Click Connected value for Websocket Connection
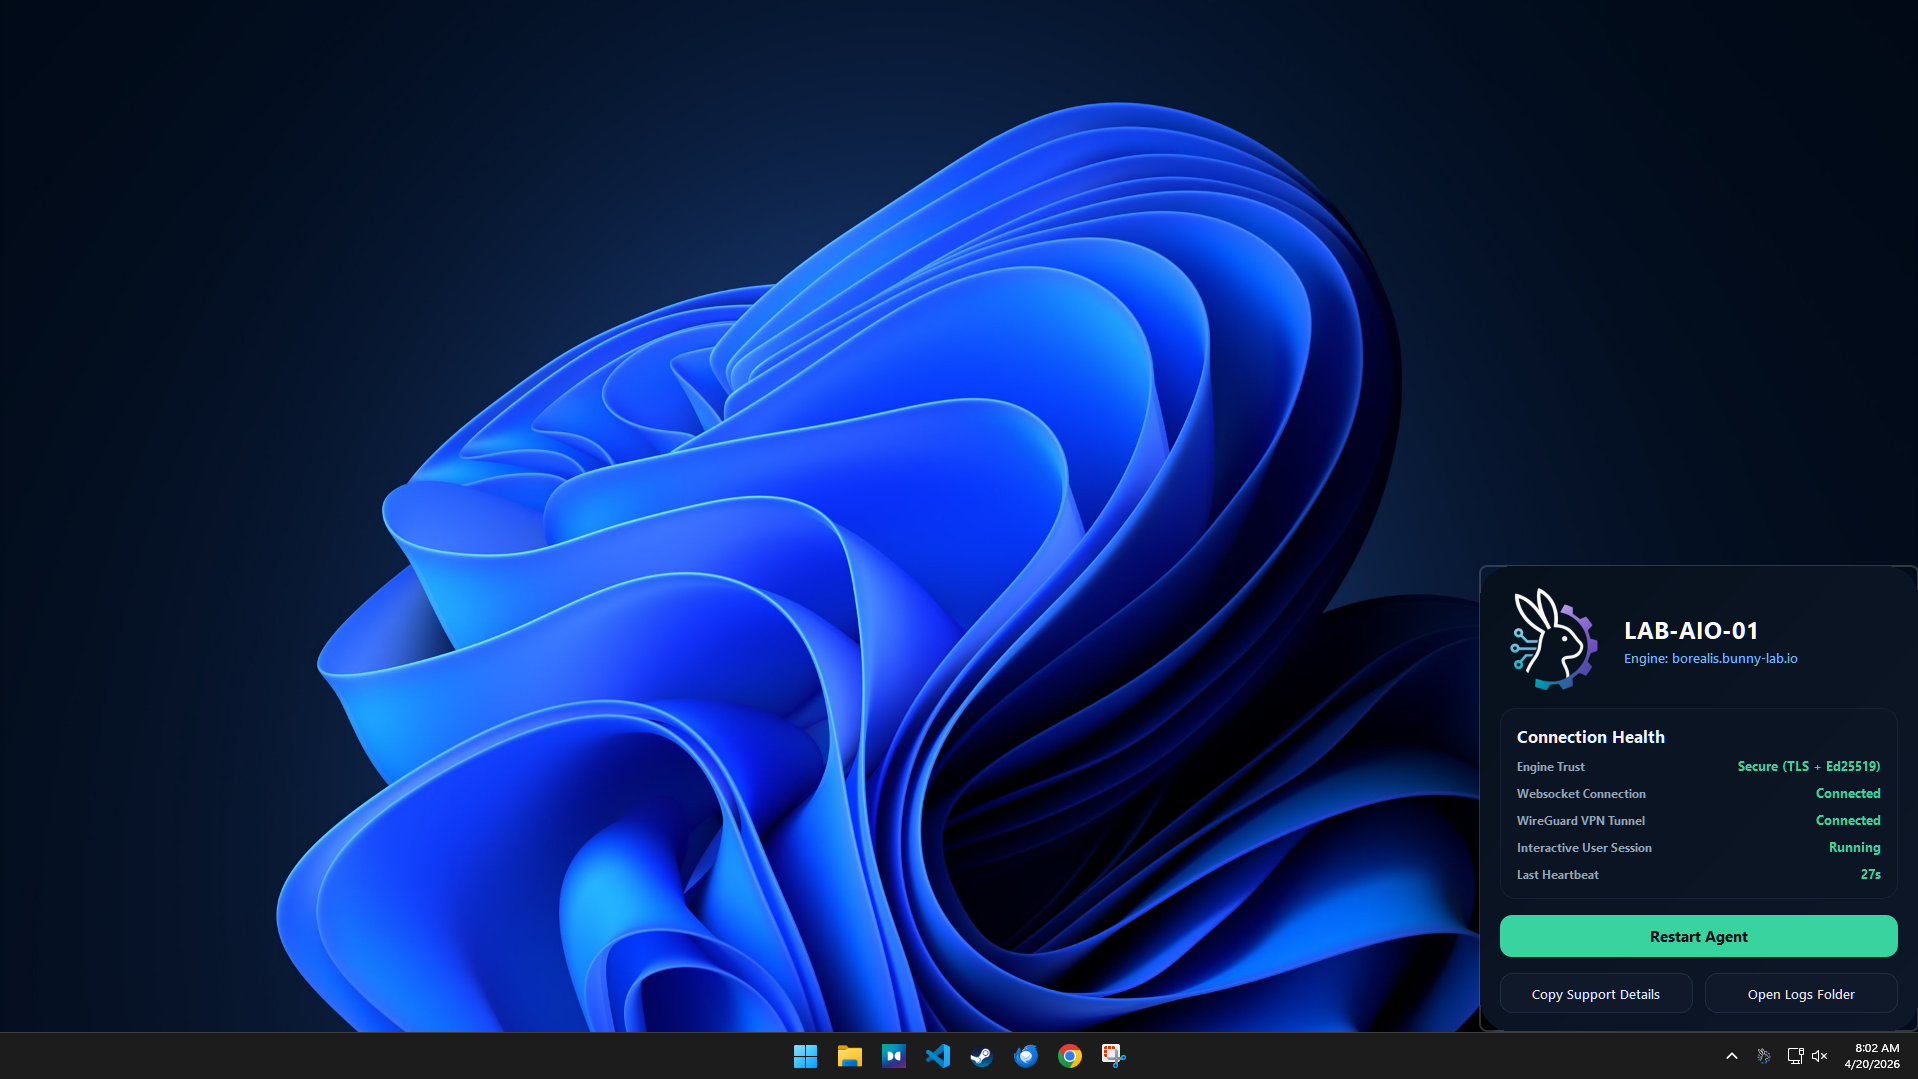Image resolution: width=1918 pixels, height=1079 pixels. point(1847,793)
